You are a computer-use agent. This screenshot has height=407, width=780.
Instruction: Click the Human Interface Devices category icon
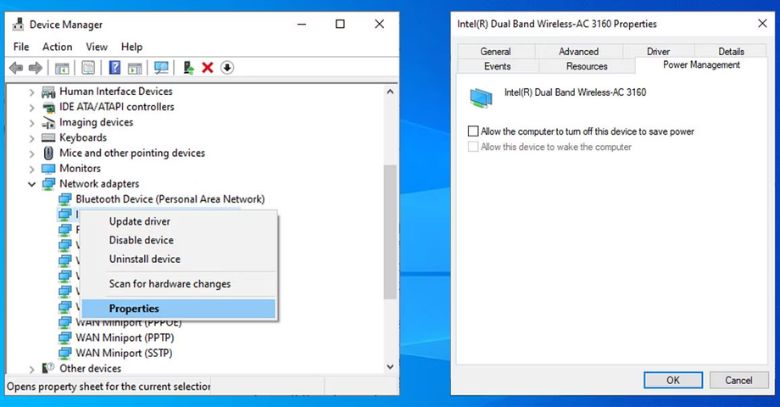[48, 92]
